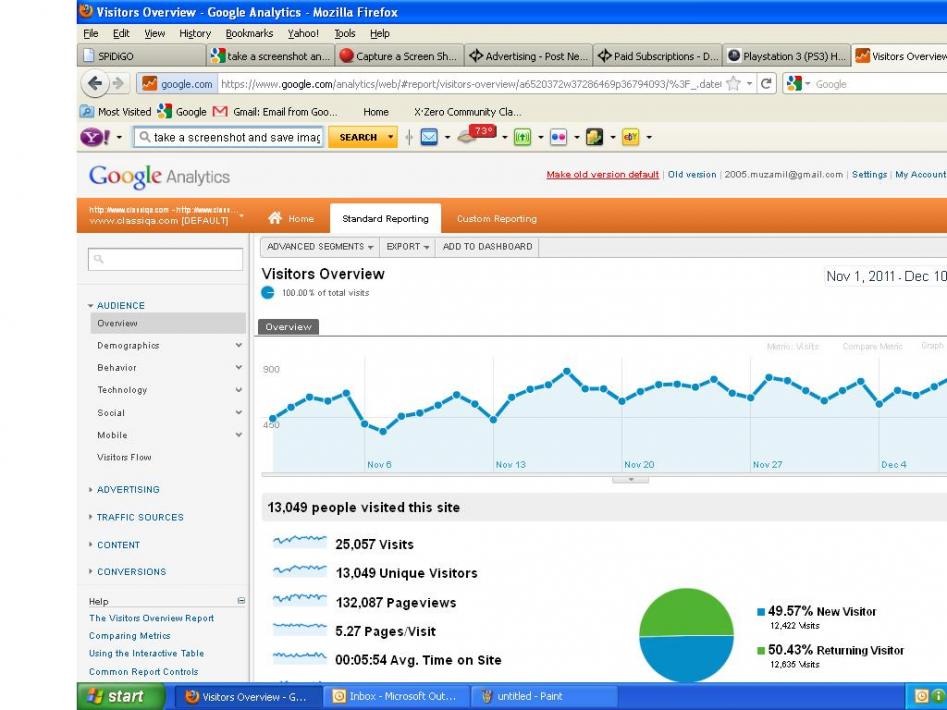Switch to Inbox - Microsoft Outlook taskbar item

(x=395, y=696)
